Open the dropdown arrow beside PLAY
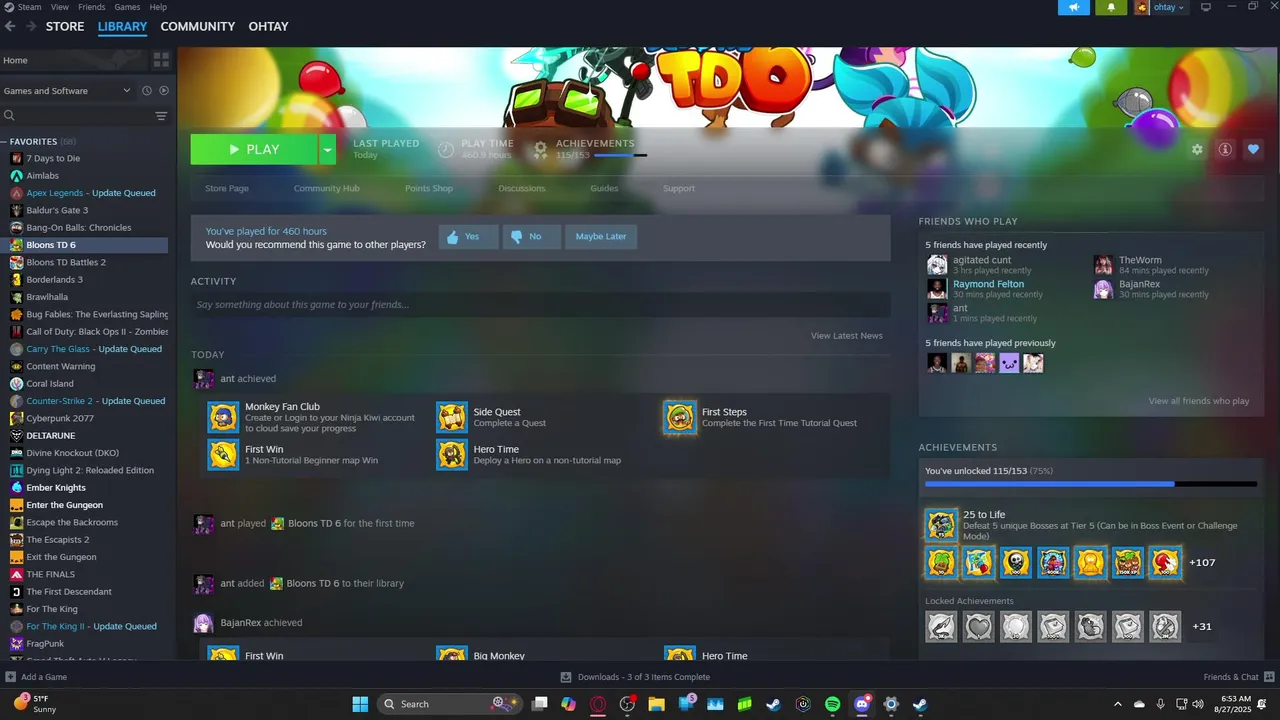Screen dimensions: 1280x720 327,149
